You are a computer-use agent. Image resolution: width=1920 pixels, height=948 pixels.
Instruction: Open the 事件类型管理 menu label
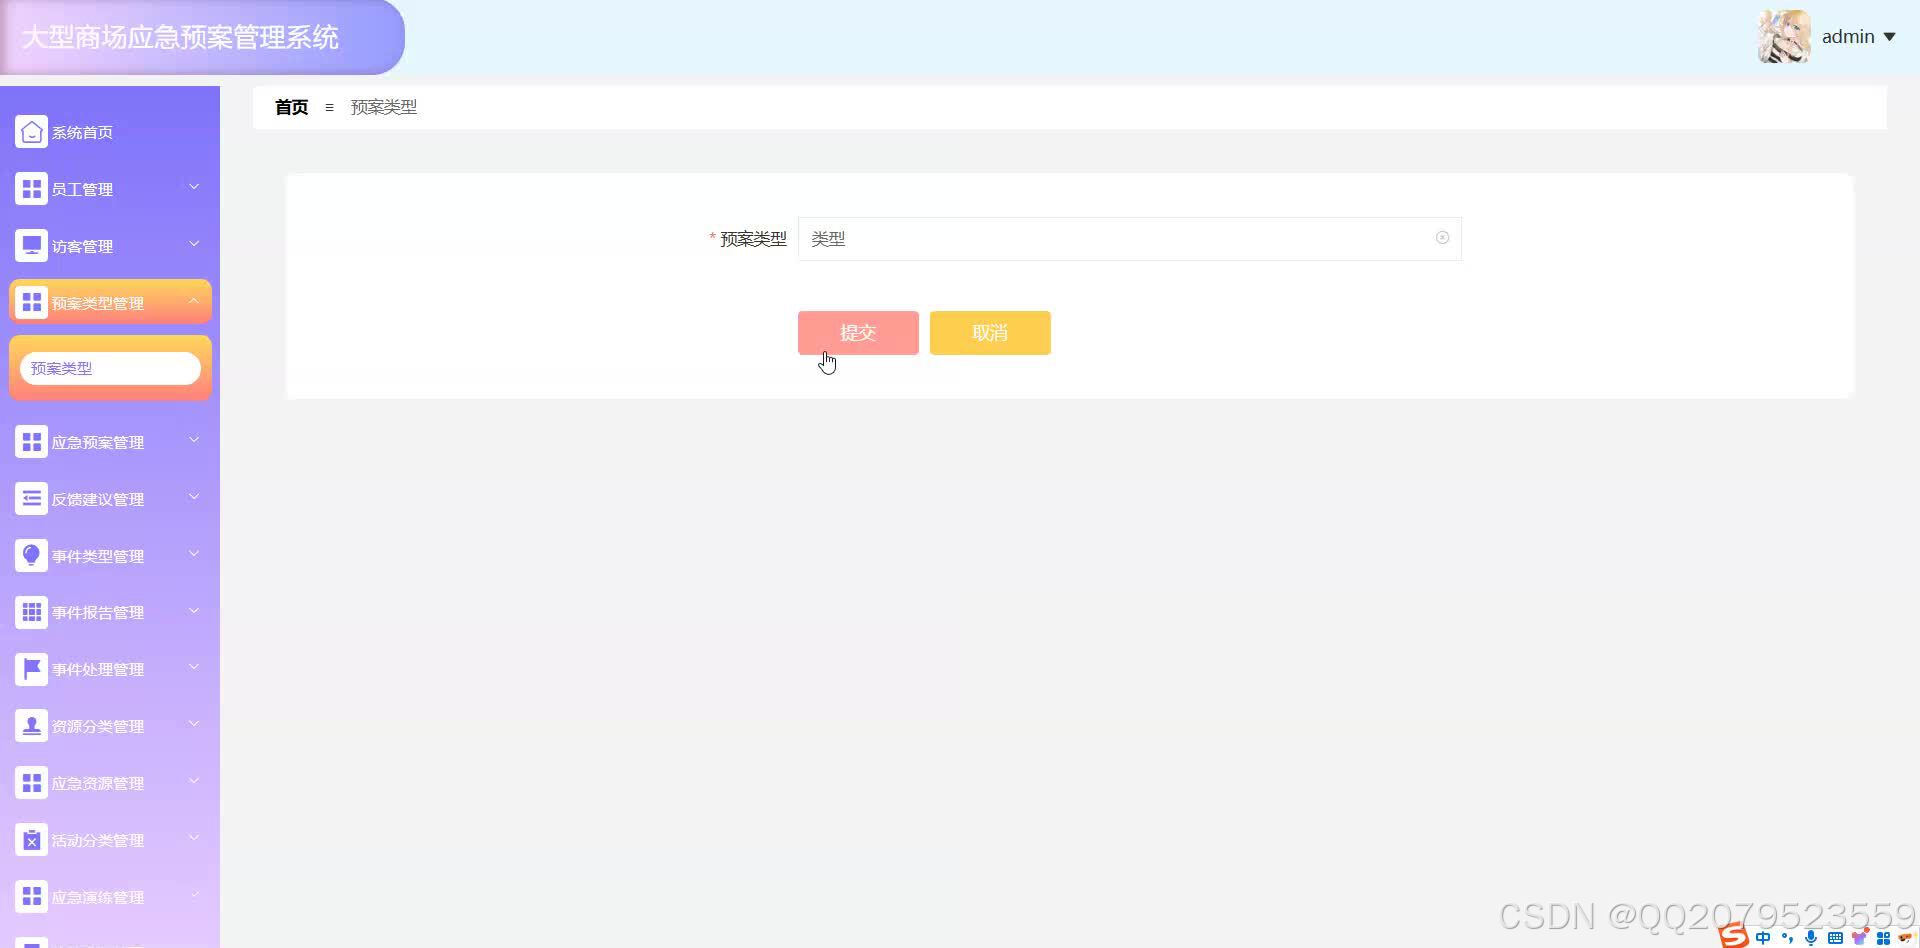[x=98, y=556]
